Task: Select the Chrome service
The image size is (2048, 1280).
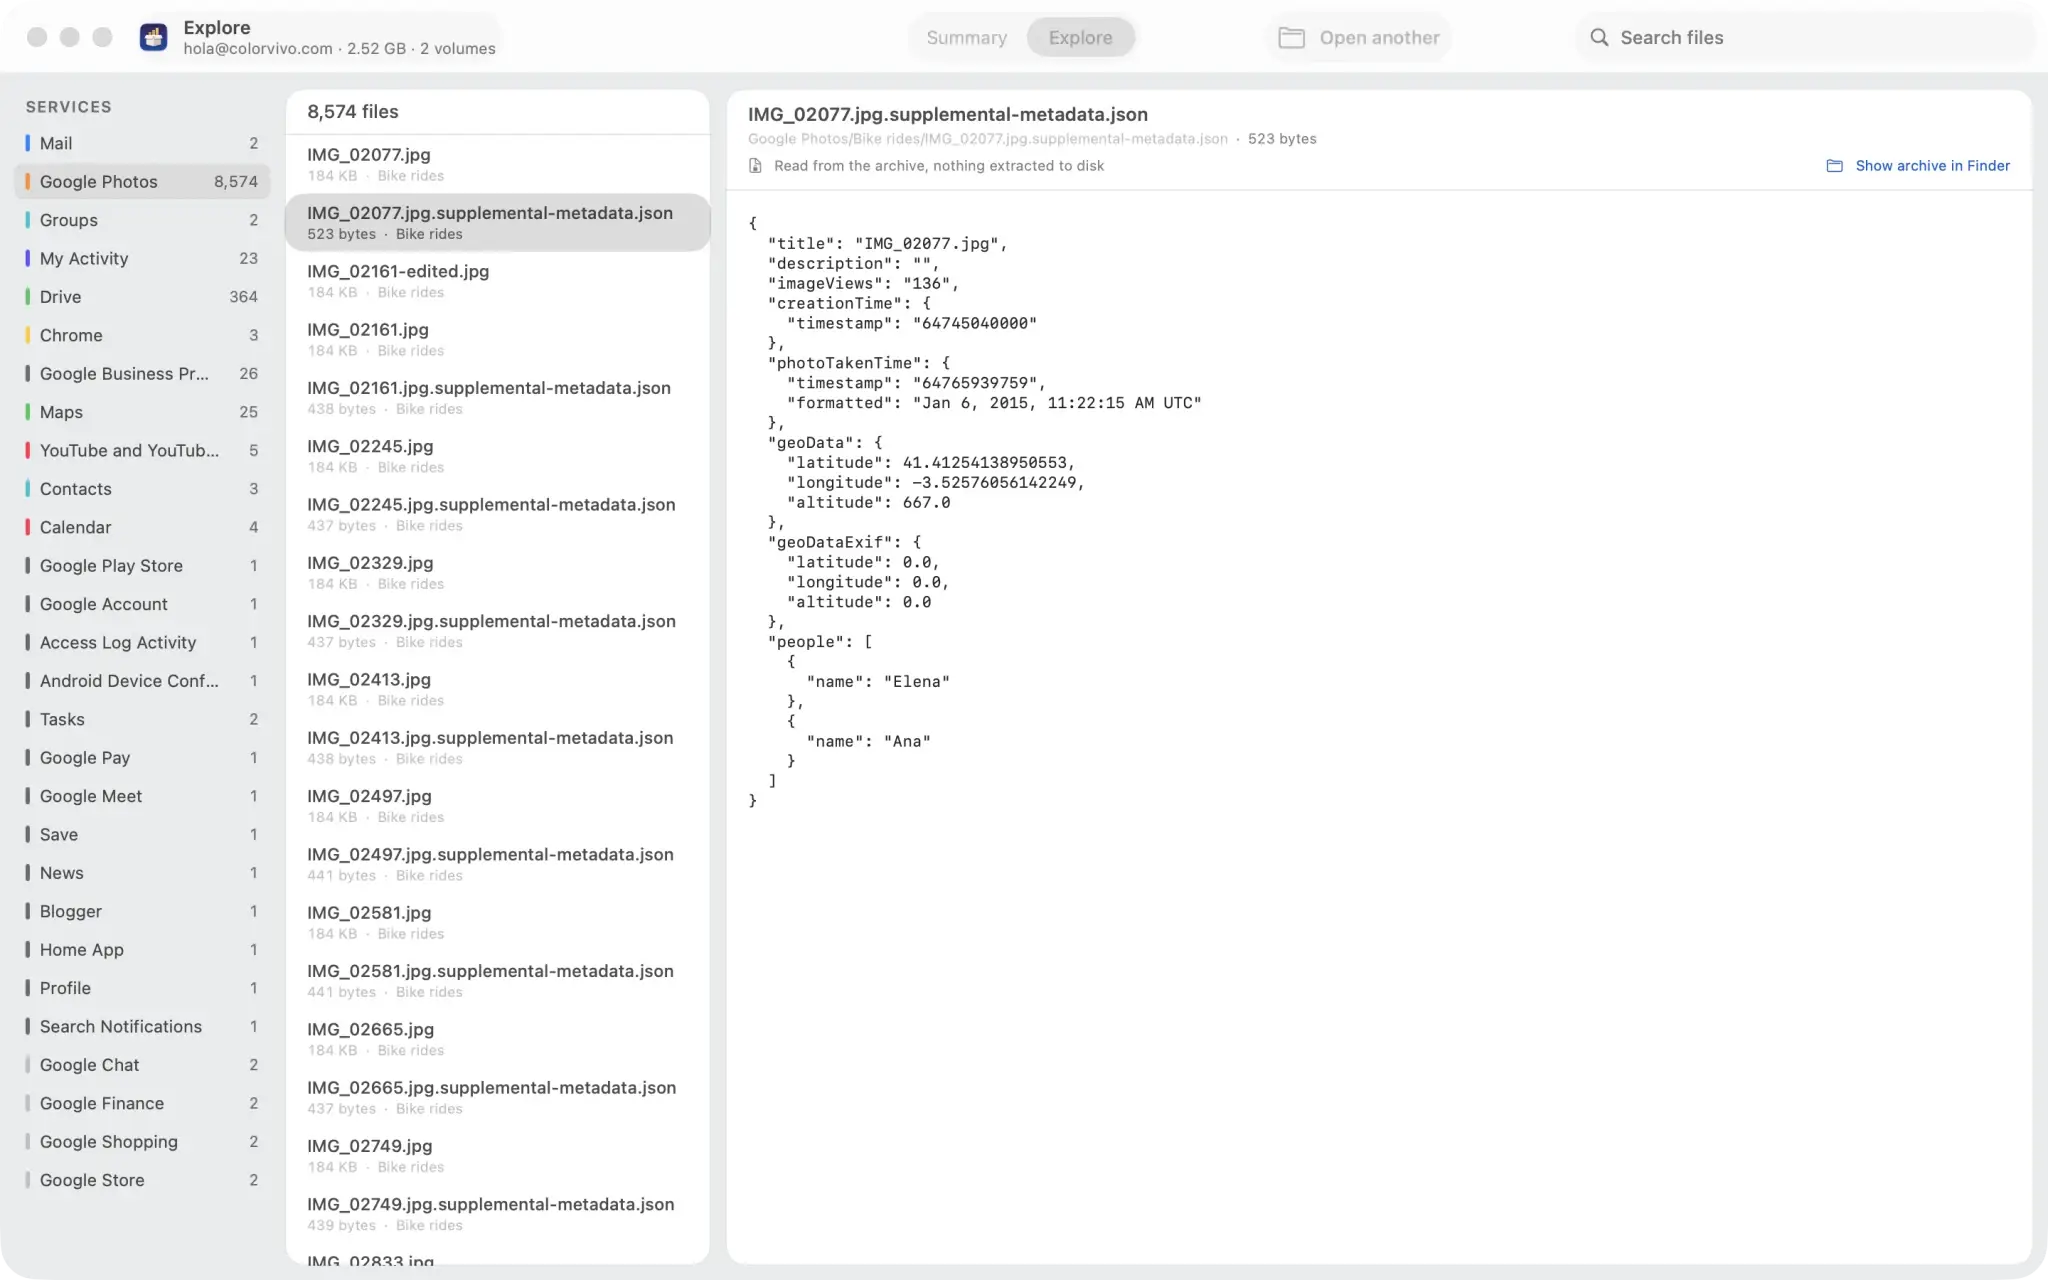Action: coord(142,335)
